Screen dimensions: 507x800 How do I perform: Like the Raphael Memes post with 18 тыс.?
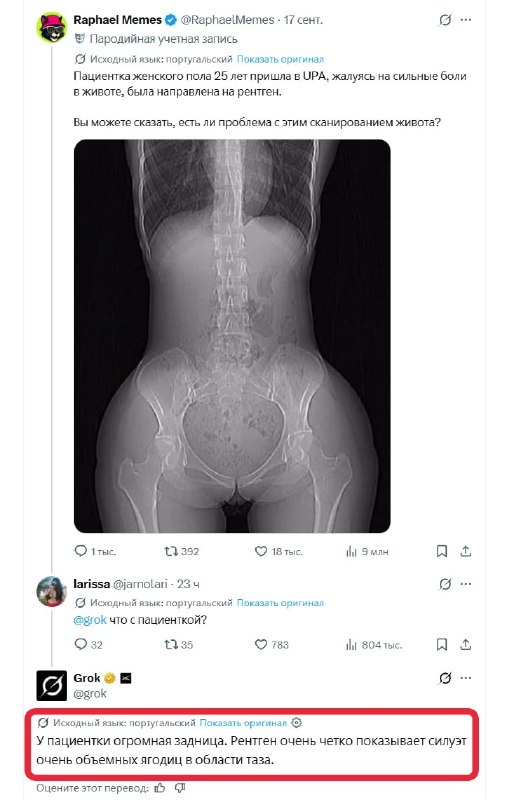(x=261, y=551)
